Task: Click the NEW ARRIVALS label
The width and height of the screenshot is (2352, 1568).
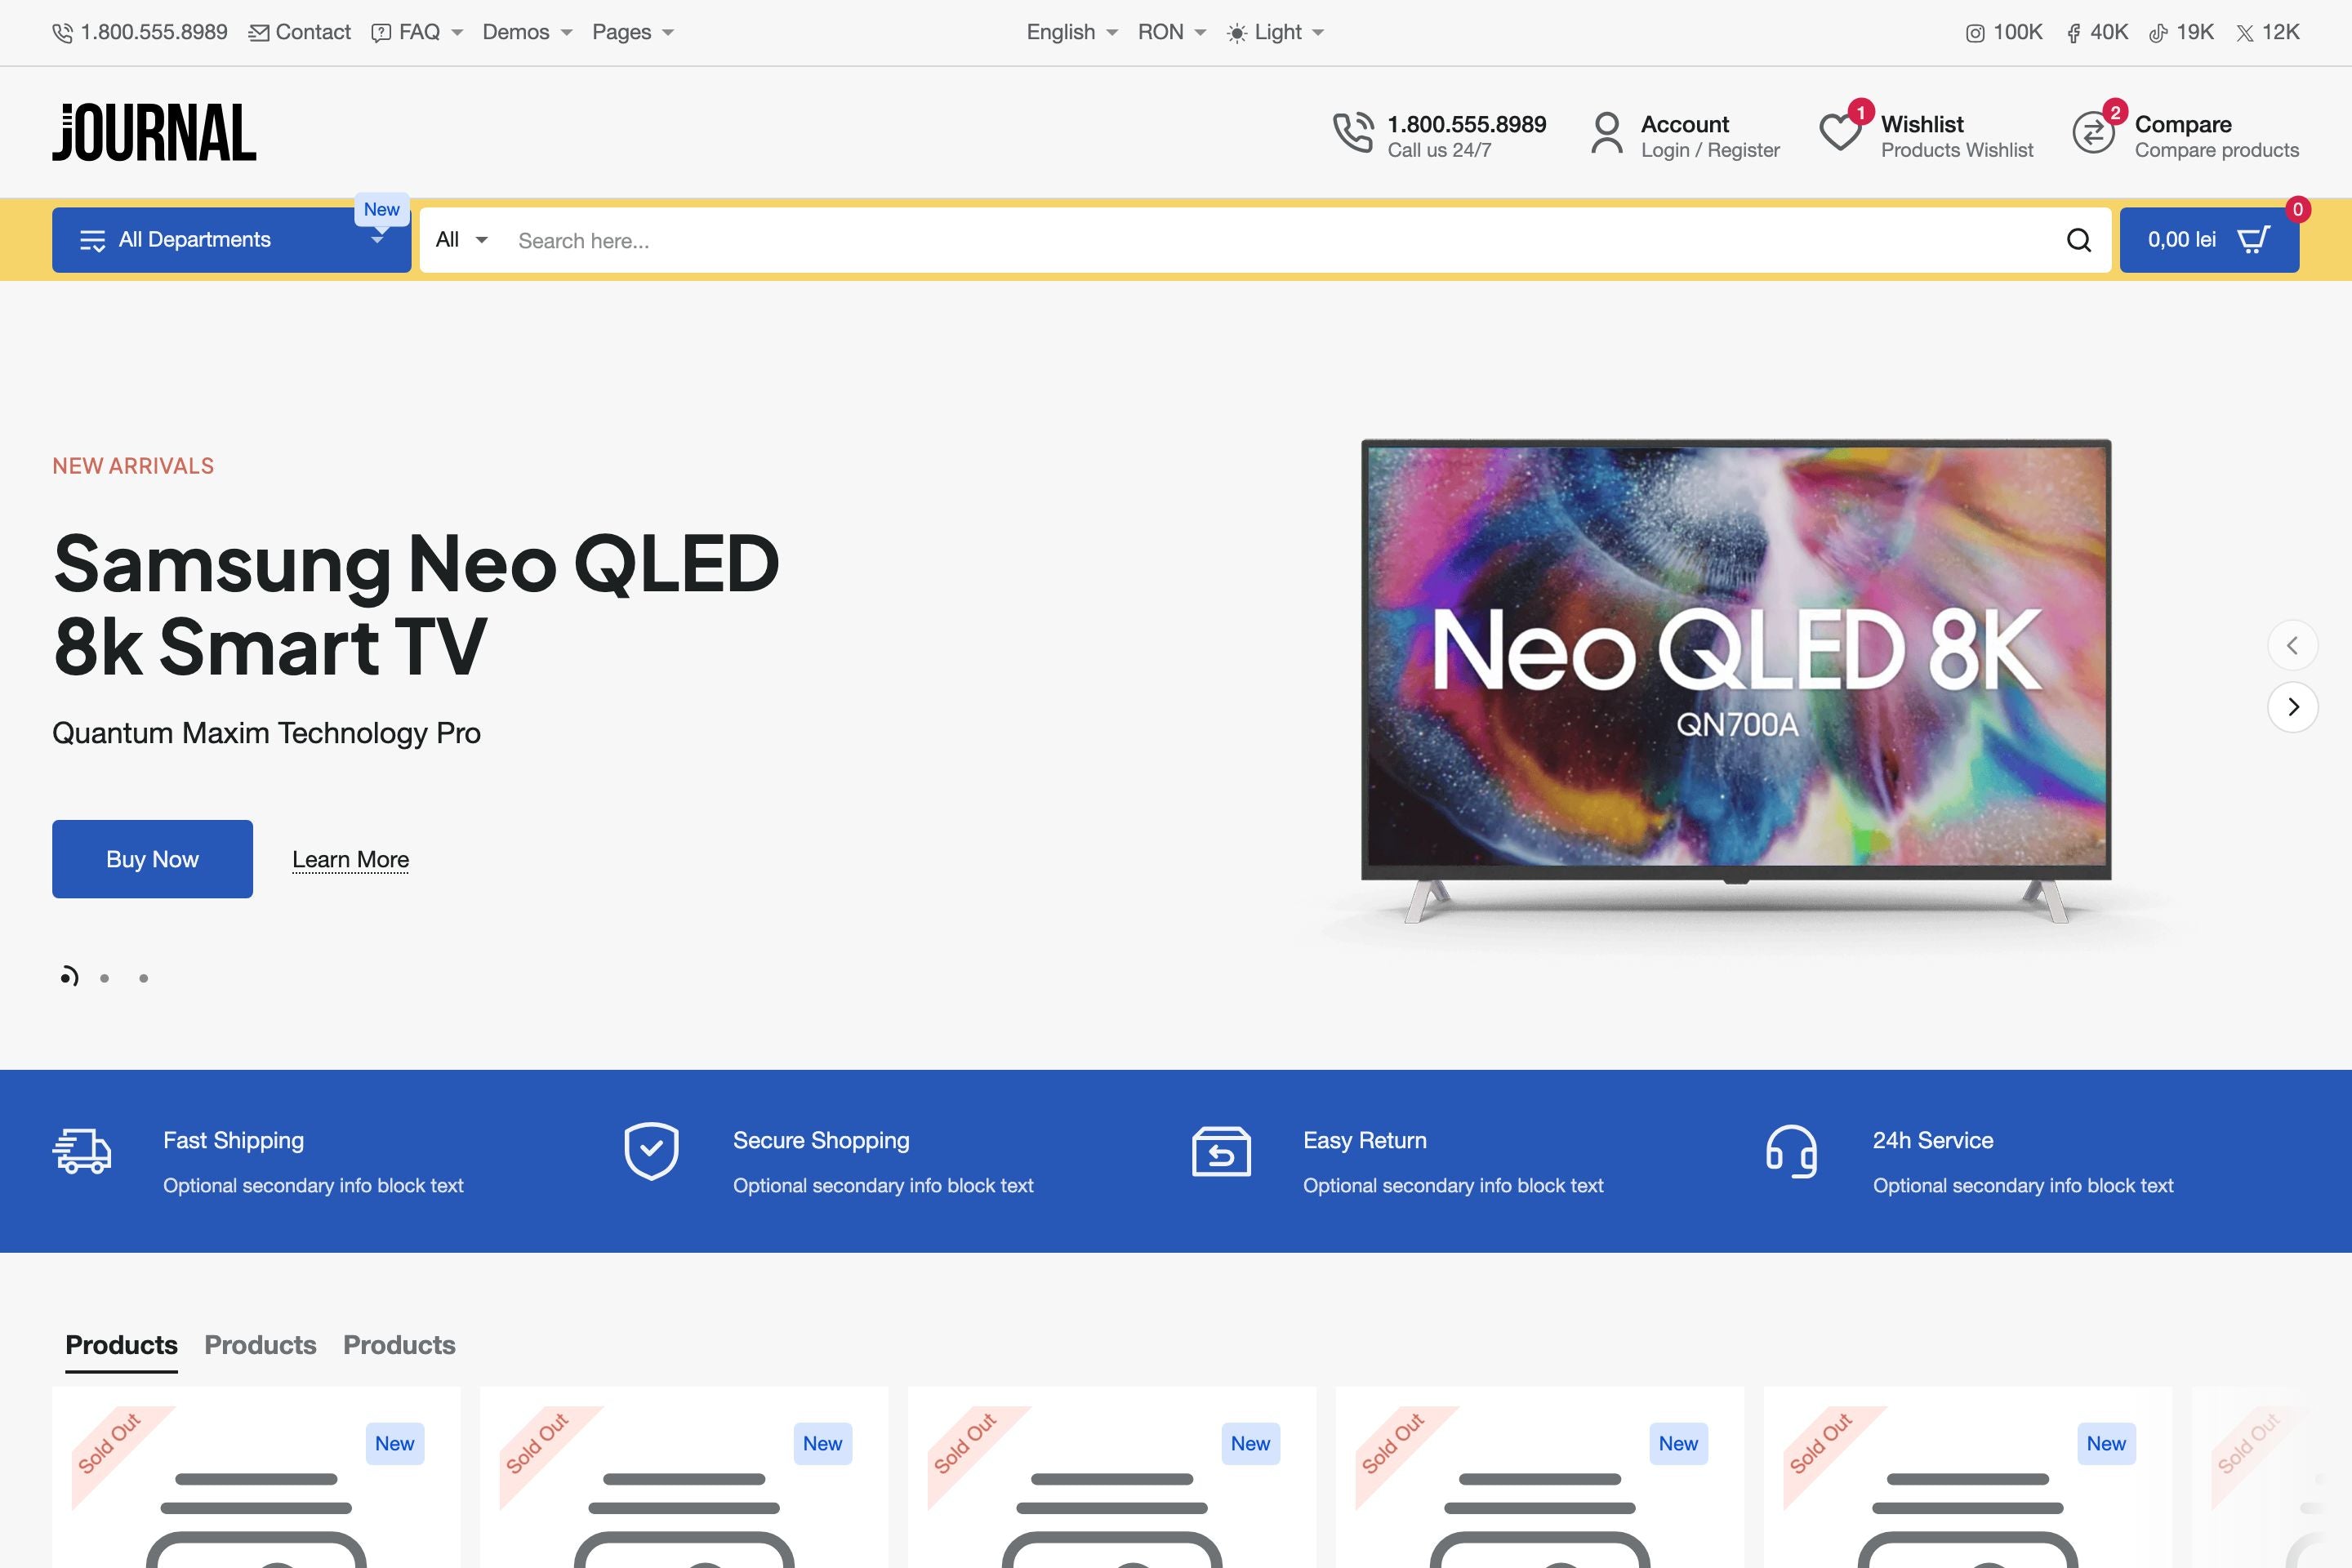Action: point(133,466)
